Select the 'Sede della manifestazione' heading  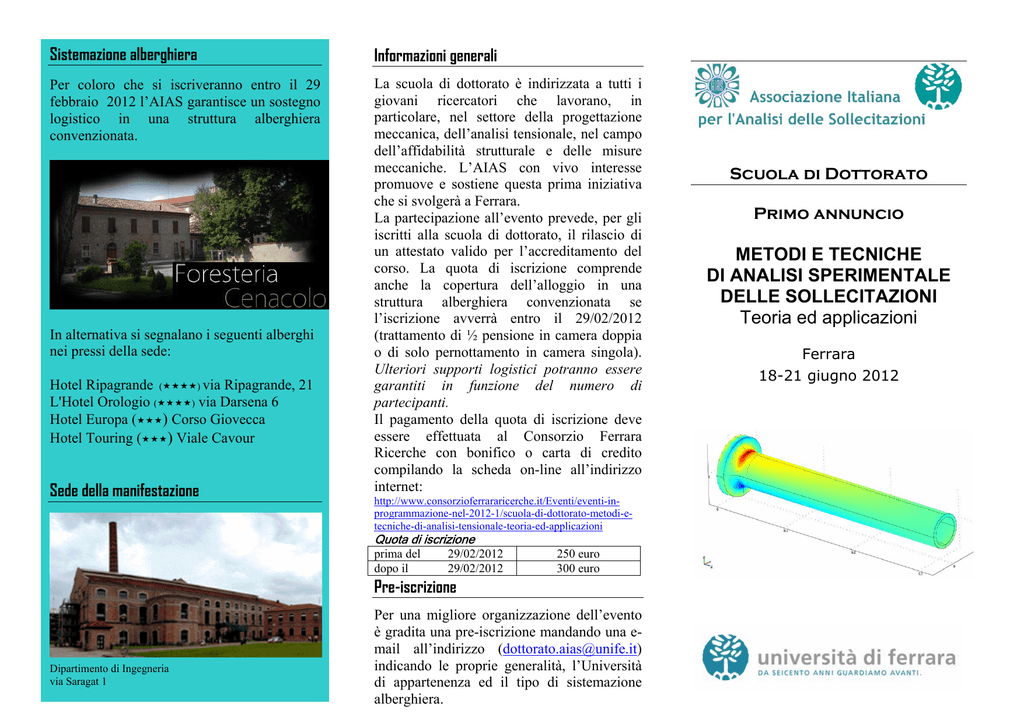[x=124, y=491]
